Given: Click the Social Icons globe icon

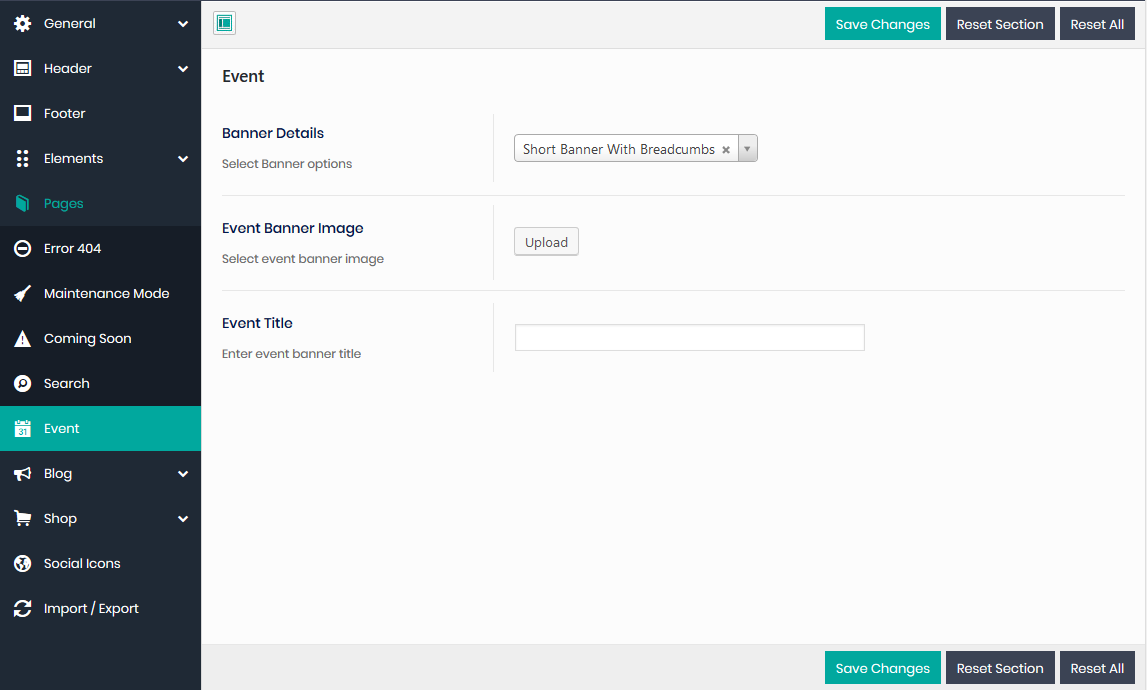Looking at the screenshot, I should [x=22, y=564].
